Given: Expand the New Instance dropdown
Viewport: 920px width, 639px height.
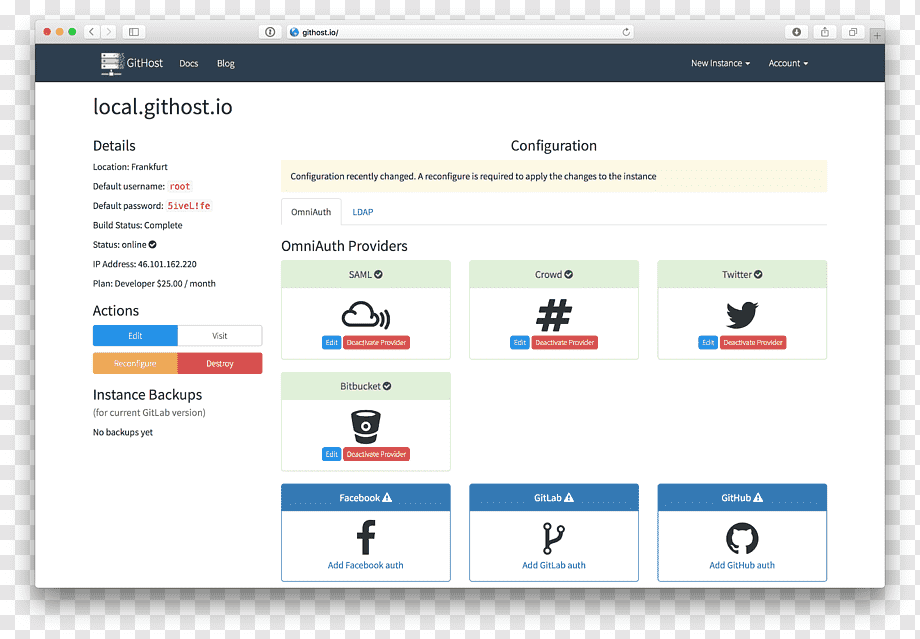Looking at the screenshot, I should coord(720,63).
